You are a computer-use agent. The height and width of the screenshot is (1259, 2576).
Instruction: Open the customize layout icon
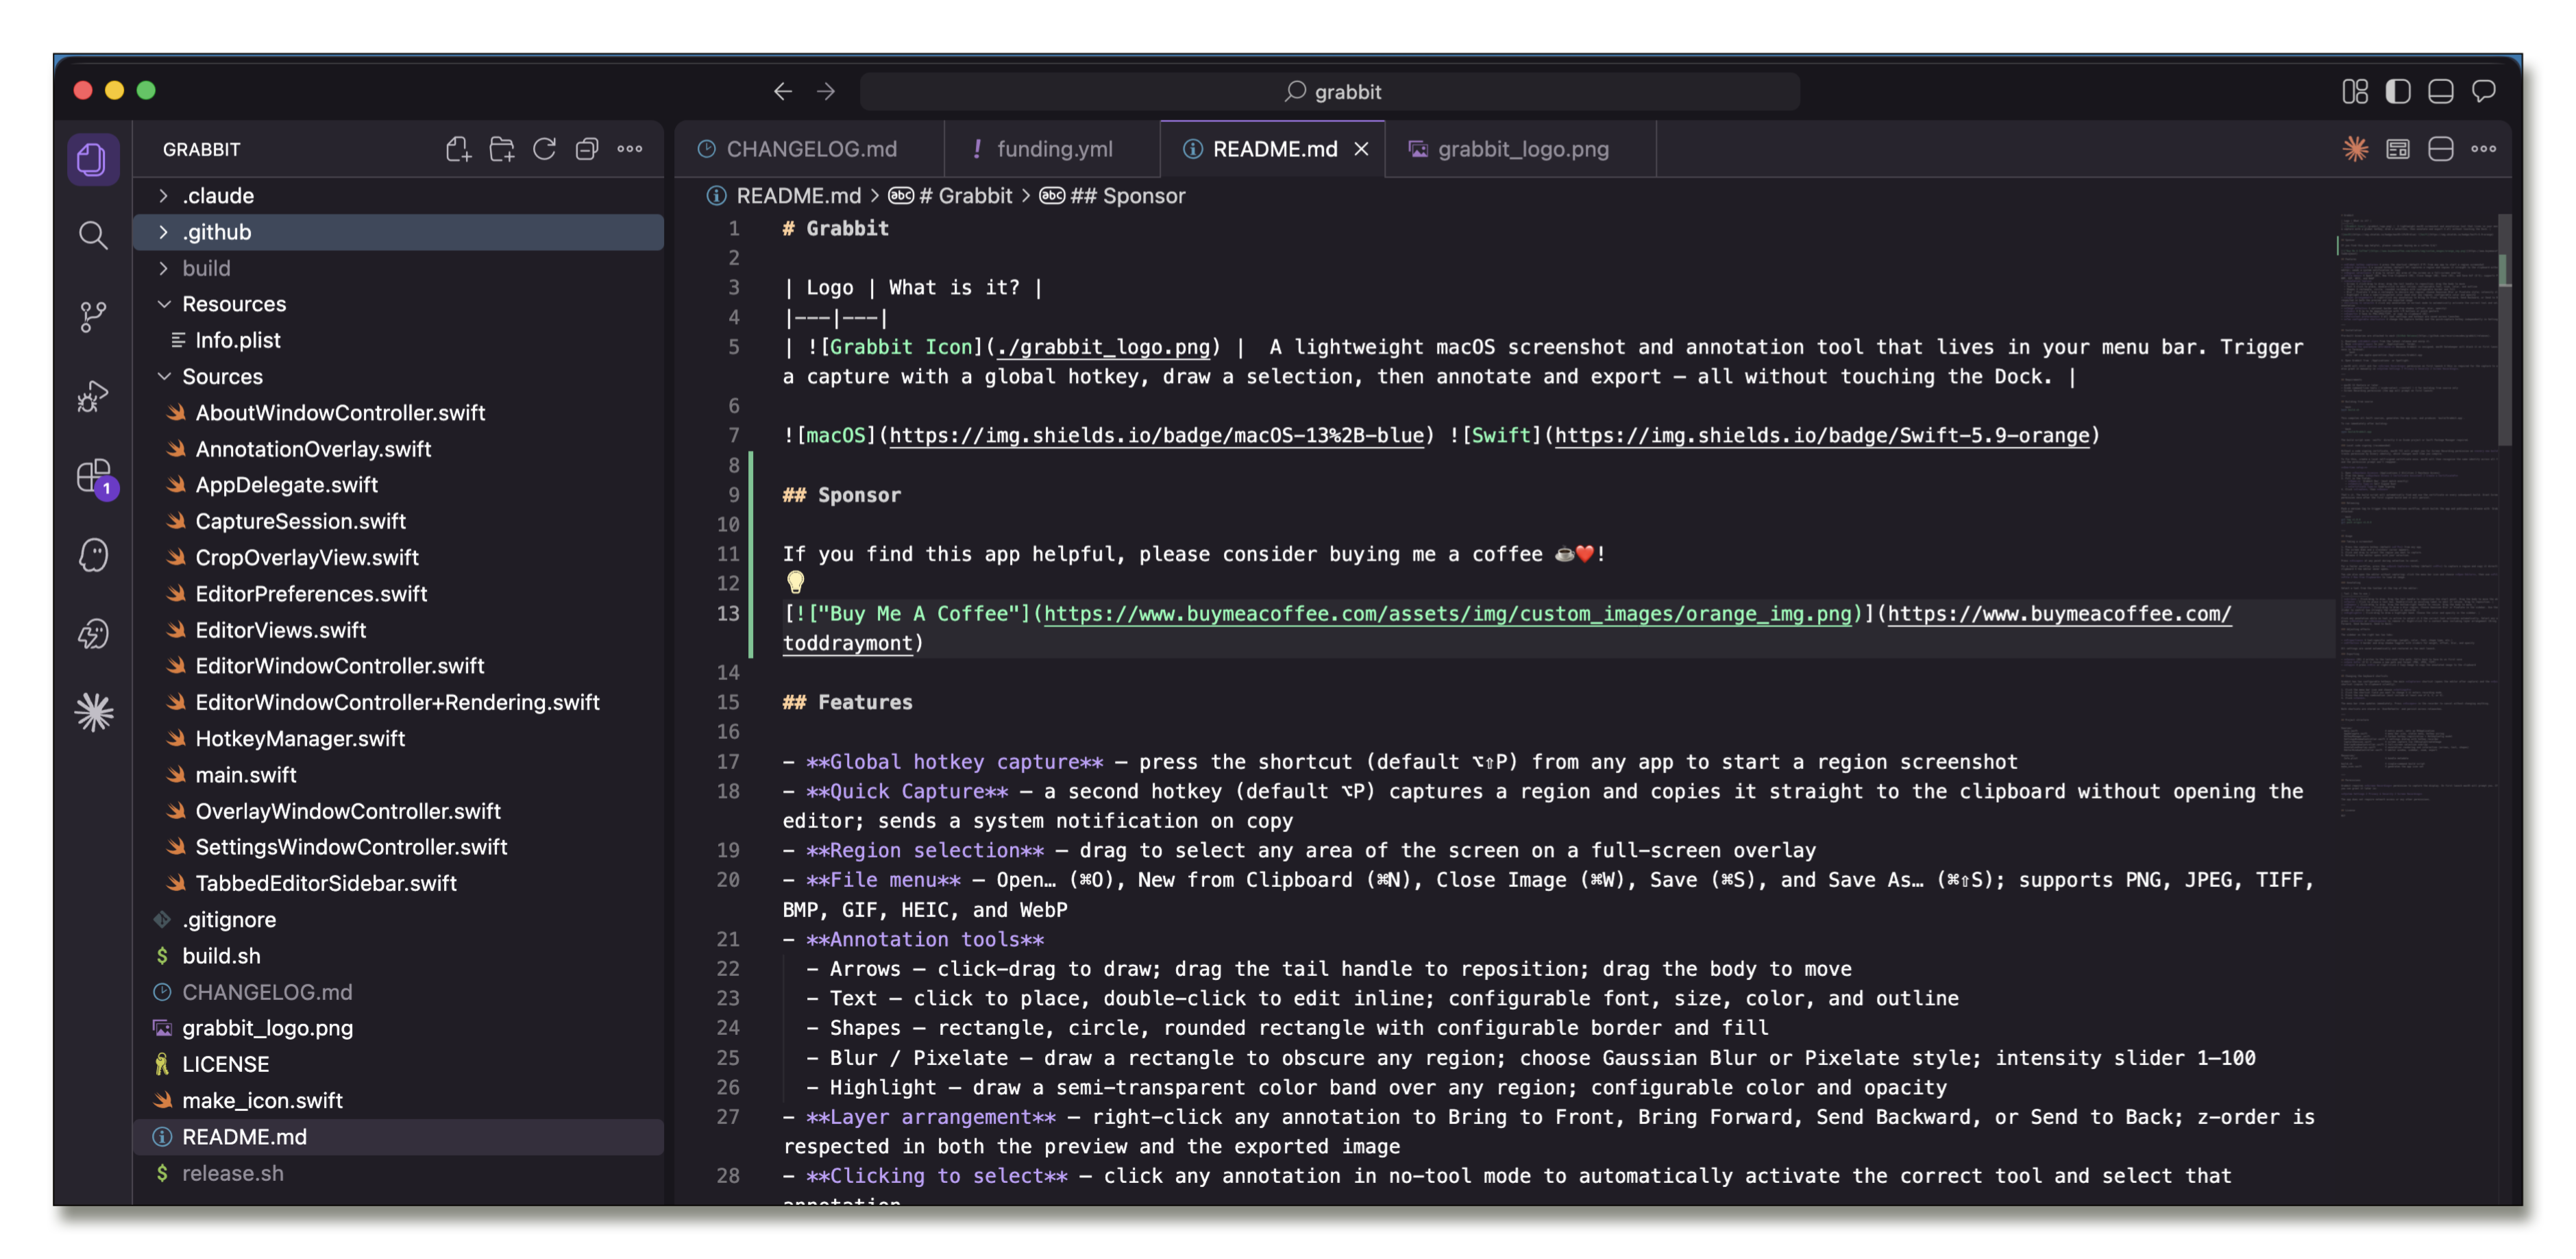(2355, 91)
